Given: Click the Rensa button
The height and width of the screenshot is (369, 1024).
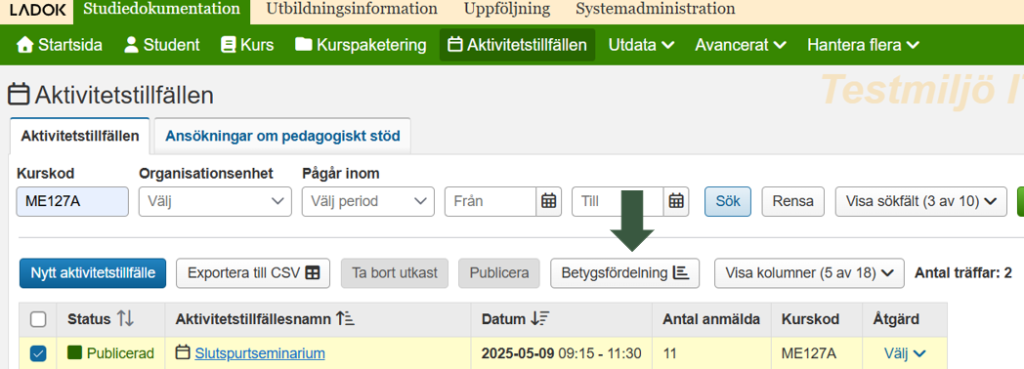Looking at the screenshot, I should point(793,201).
